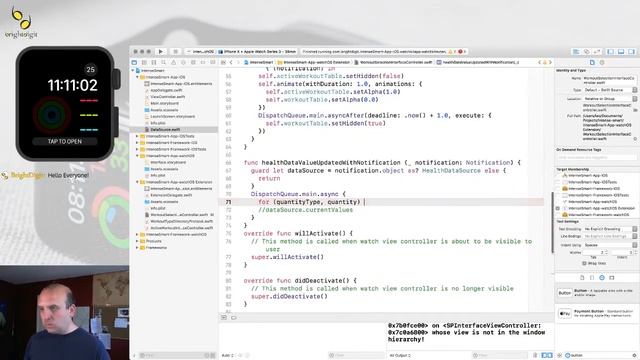The height and width of the screenshot is (360, 640).
Task: Toggle the Wrap lines checkbox
Action: tap(584, 264)
